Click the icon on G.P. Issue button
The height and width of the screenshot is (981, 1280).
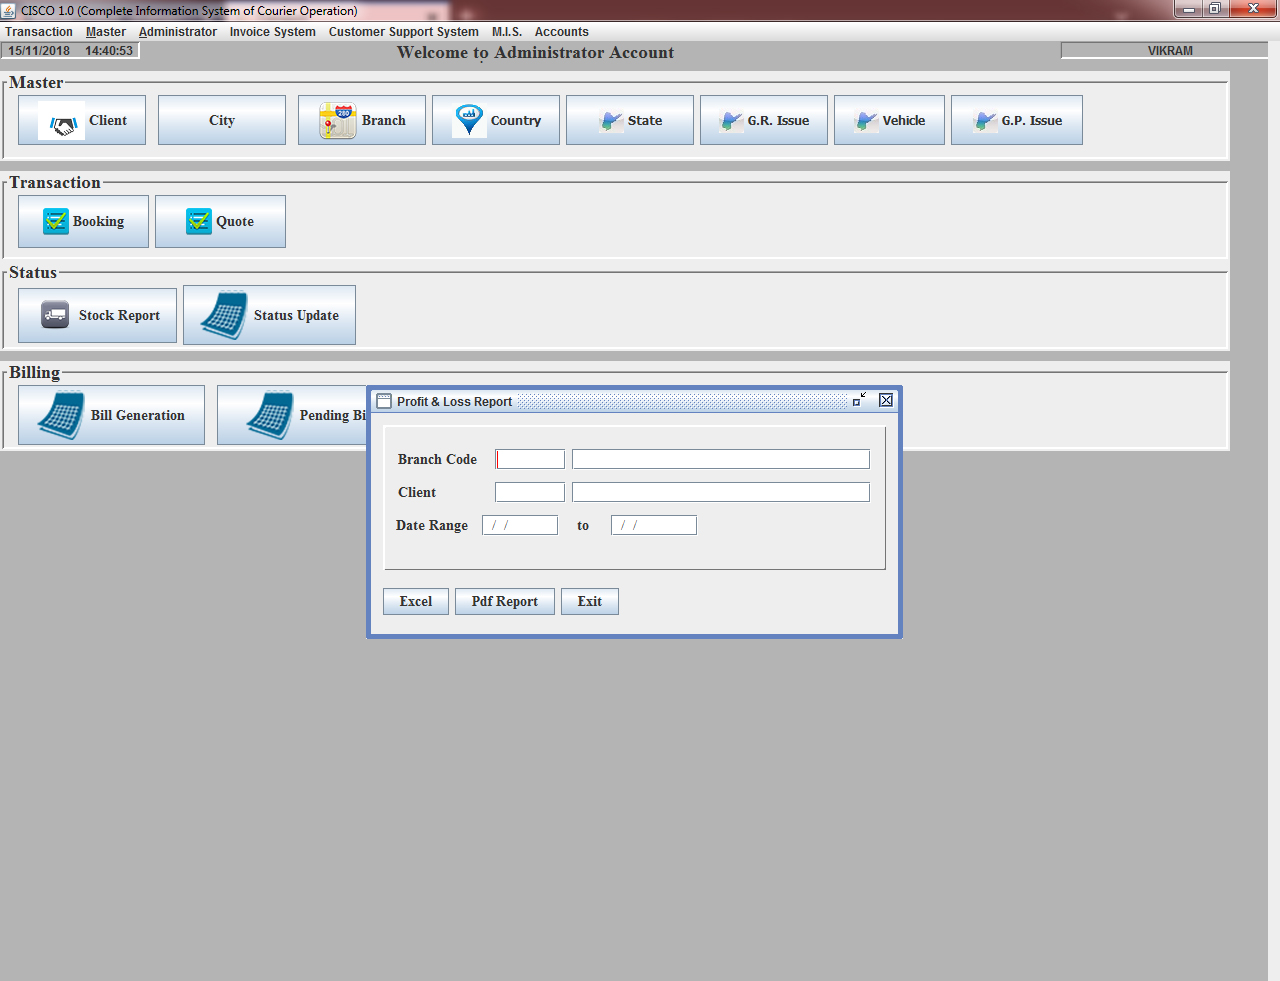pos(985,121)
